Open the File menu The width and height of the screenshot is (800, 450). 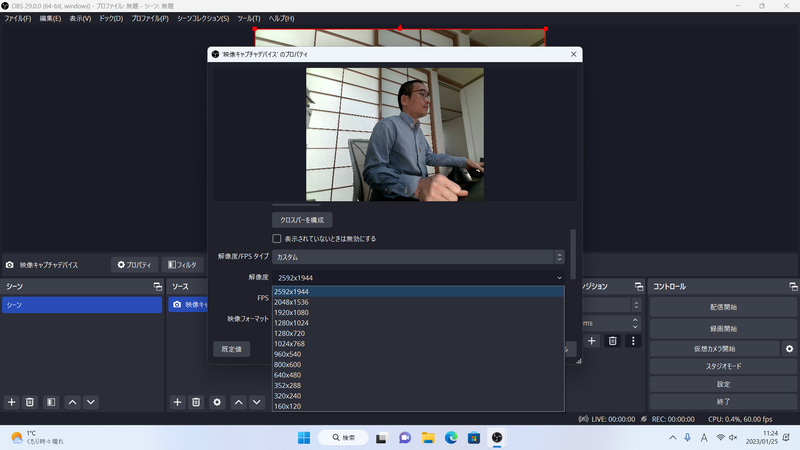(x=18, y=18)
